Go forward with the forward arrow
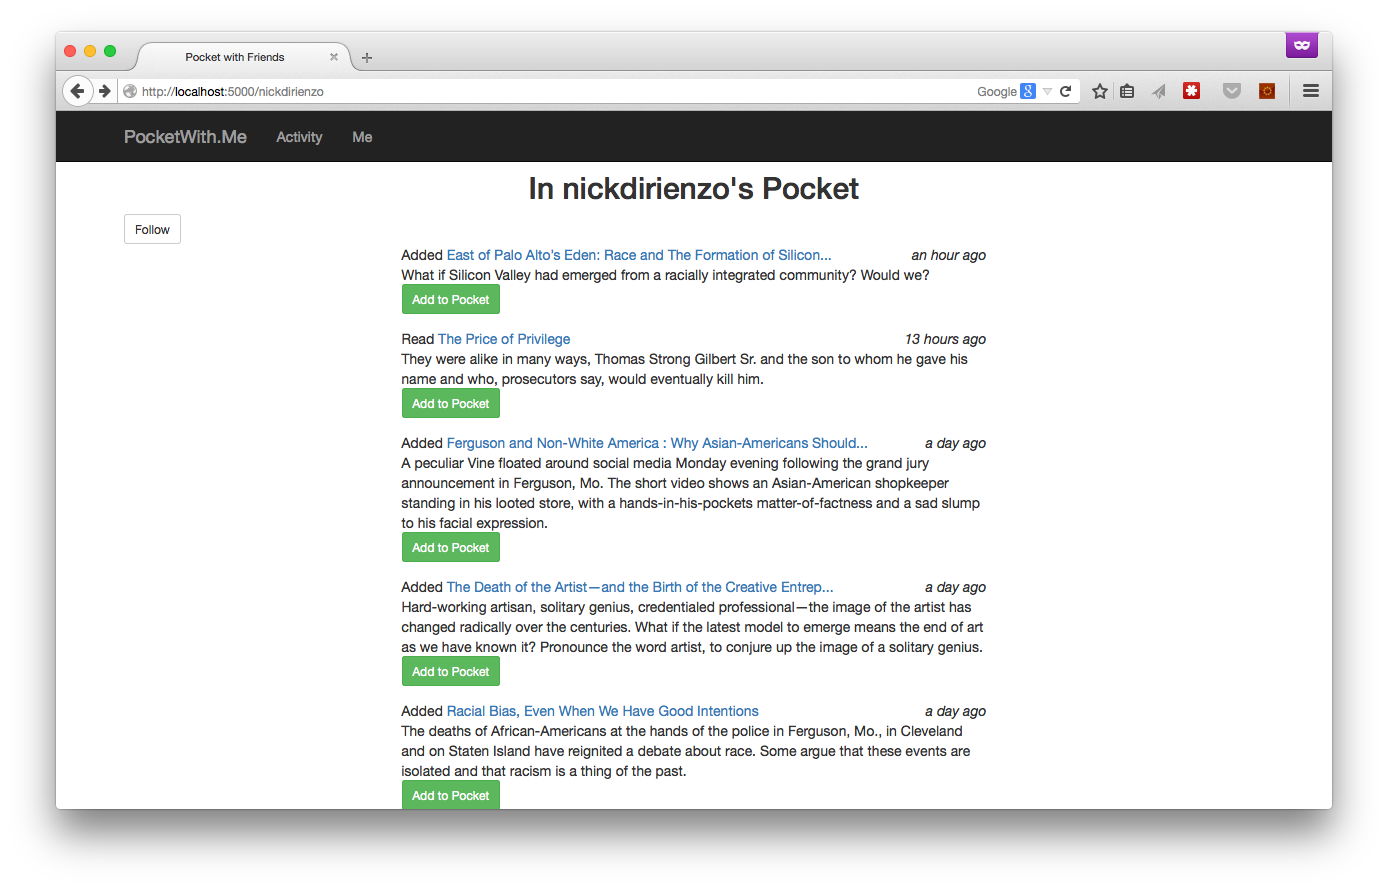Image resolution: width=1388 pixels, height=889 pixels. (x=104, y=91)
